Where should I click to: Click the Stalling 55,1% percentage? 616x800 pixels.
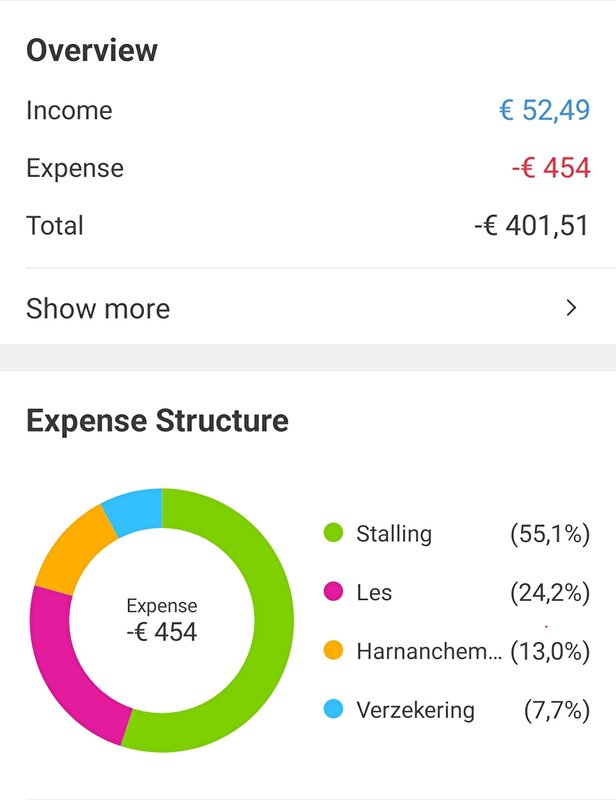coord(550,534)
